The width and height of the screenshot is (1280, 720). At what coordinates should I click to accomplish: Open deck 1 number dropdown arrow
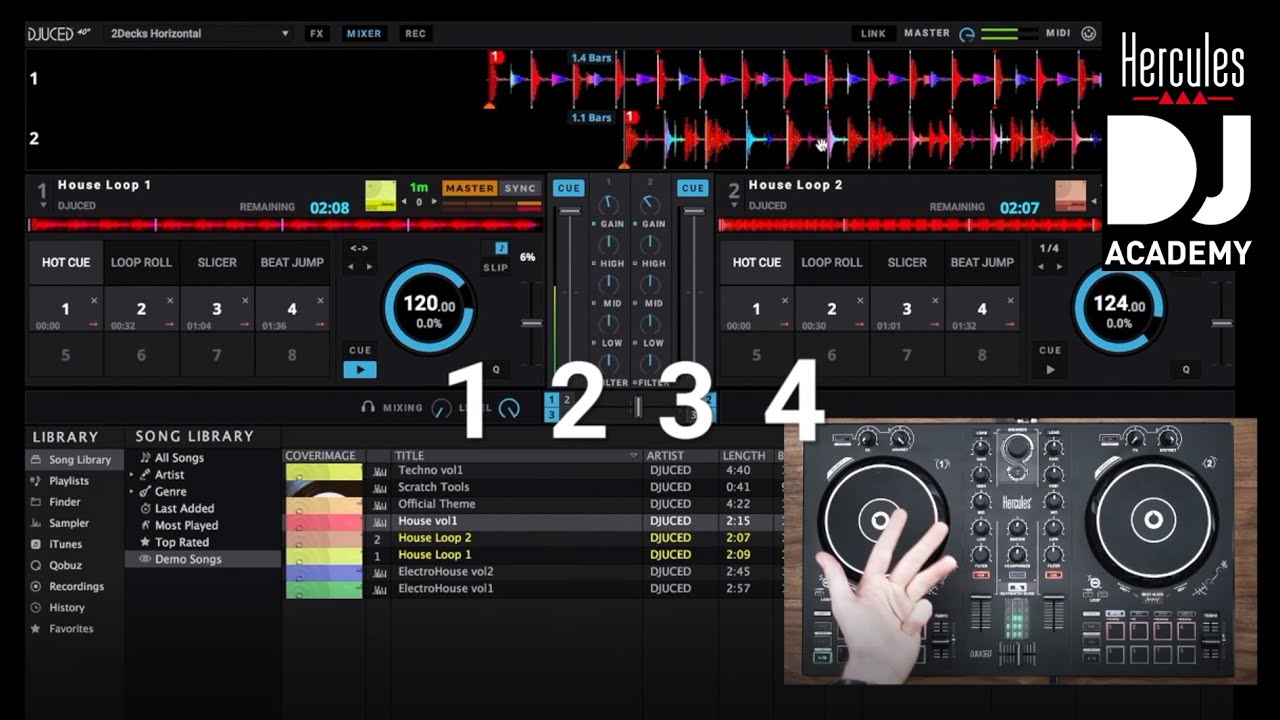[43, 205]
